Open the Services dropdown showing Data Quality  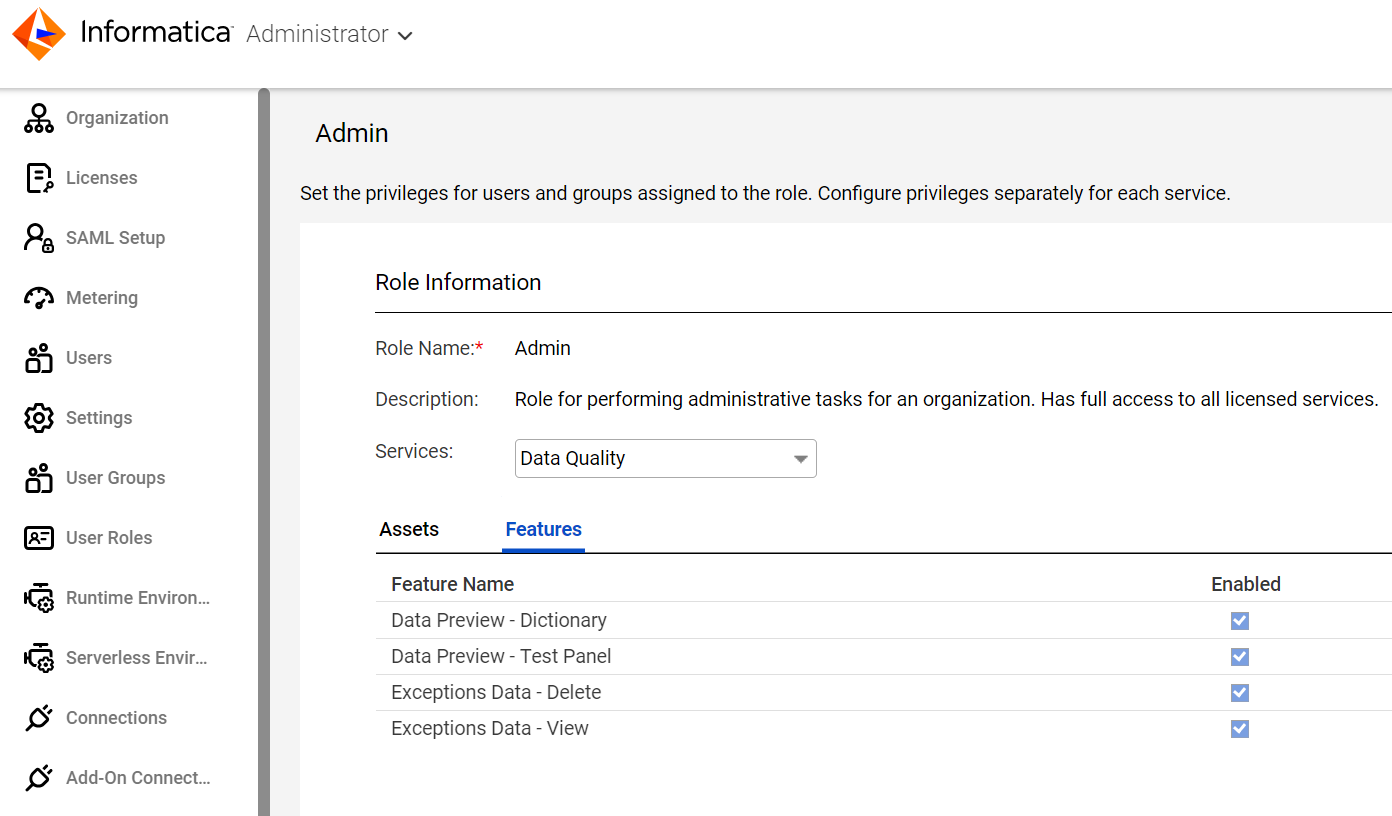pyautogui.click(x=666, y=458)
